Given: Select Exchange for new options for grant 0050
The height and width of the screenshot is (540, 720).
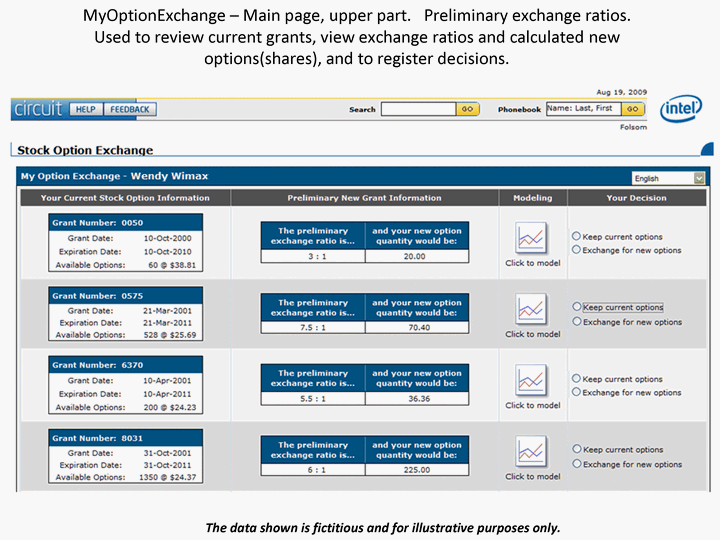Looking at the screenshot, I should [577, 250].
